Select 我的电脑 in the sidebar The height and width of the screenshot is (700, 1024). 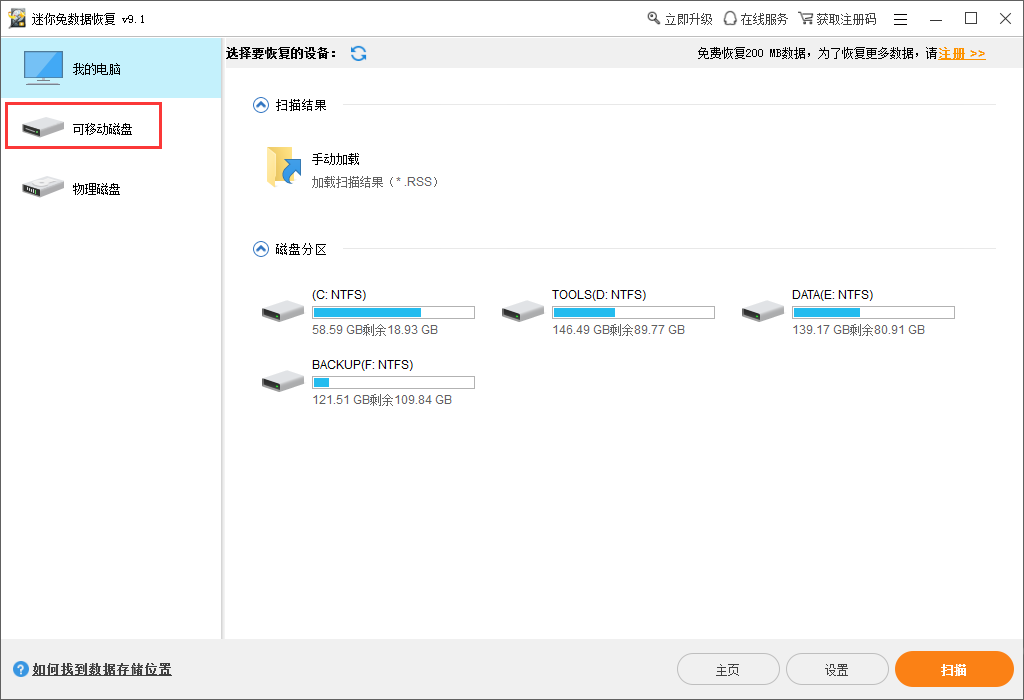click(111, 68)
